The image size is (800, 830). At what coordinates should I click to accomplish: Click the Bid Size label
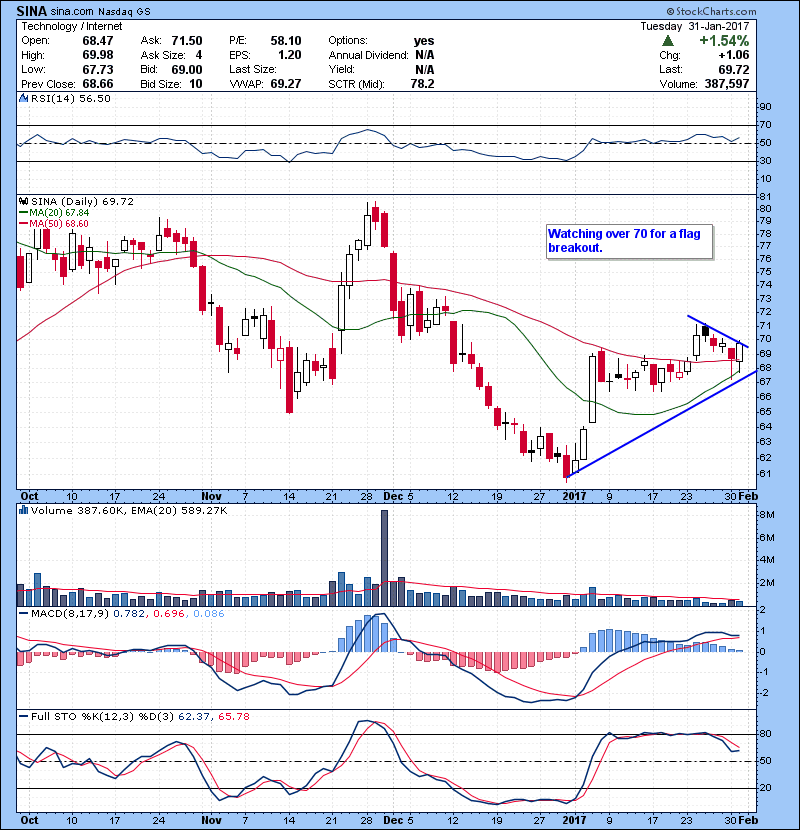coord(161,84)
